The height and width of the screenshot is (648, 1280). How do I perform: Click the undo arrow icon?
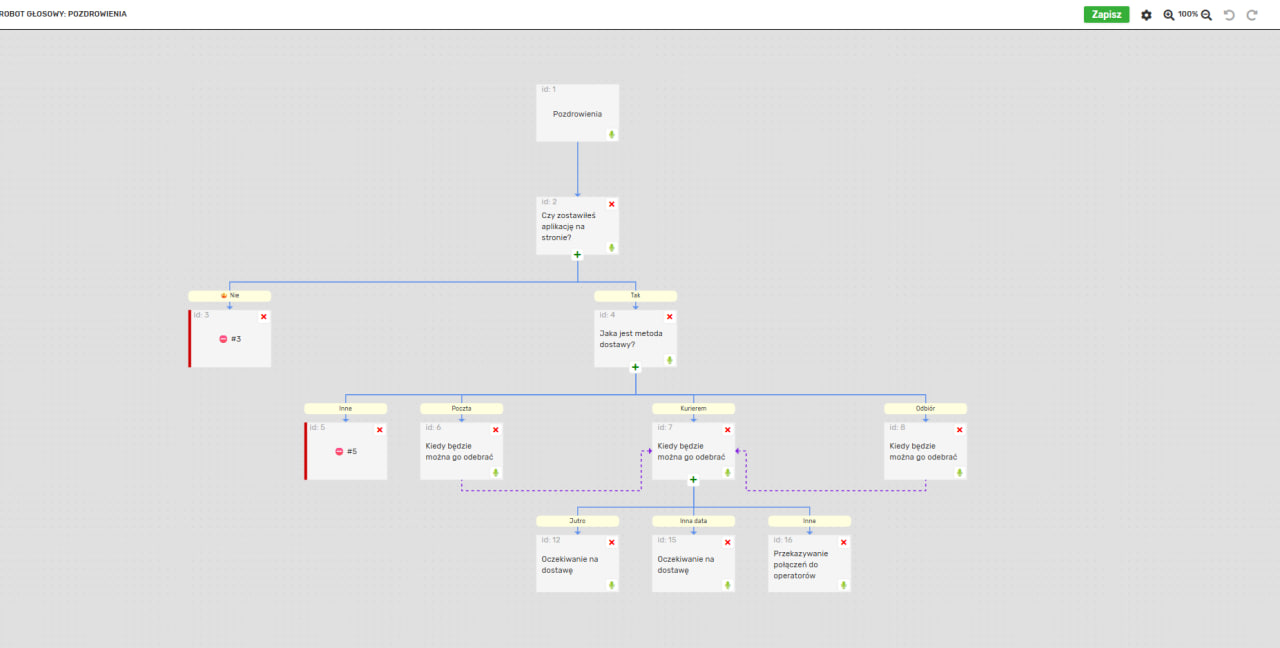(x=1229, y=15)
